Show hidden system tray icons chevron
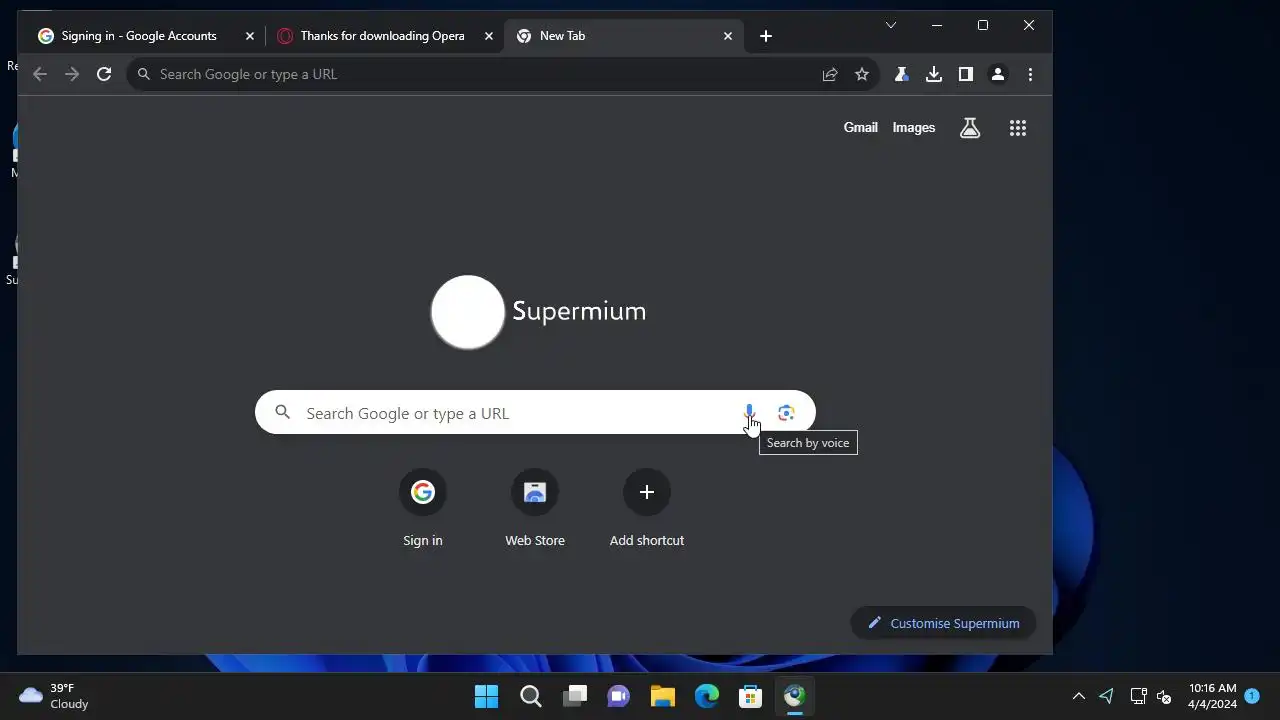This screenshot has width=1280, height=720. (1079, 696)
